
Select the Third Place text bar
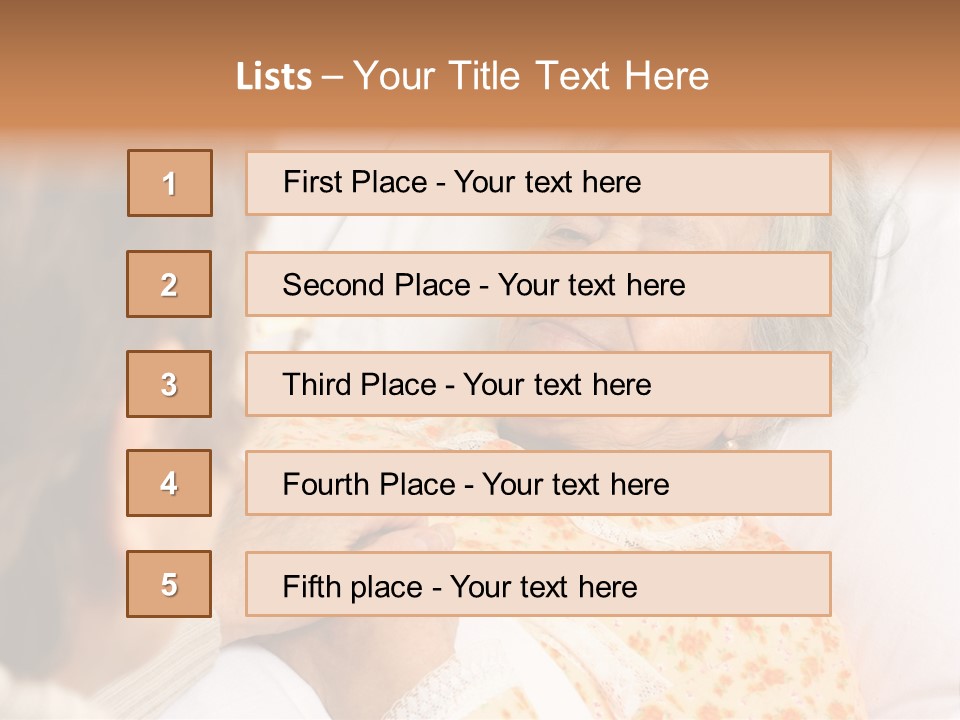538,384
